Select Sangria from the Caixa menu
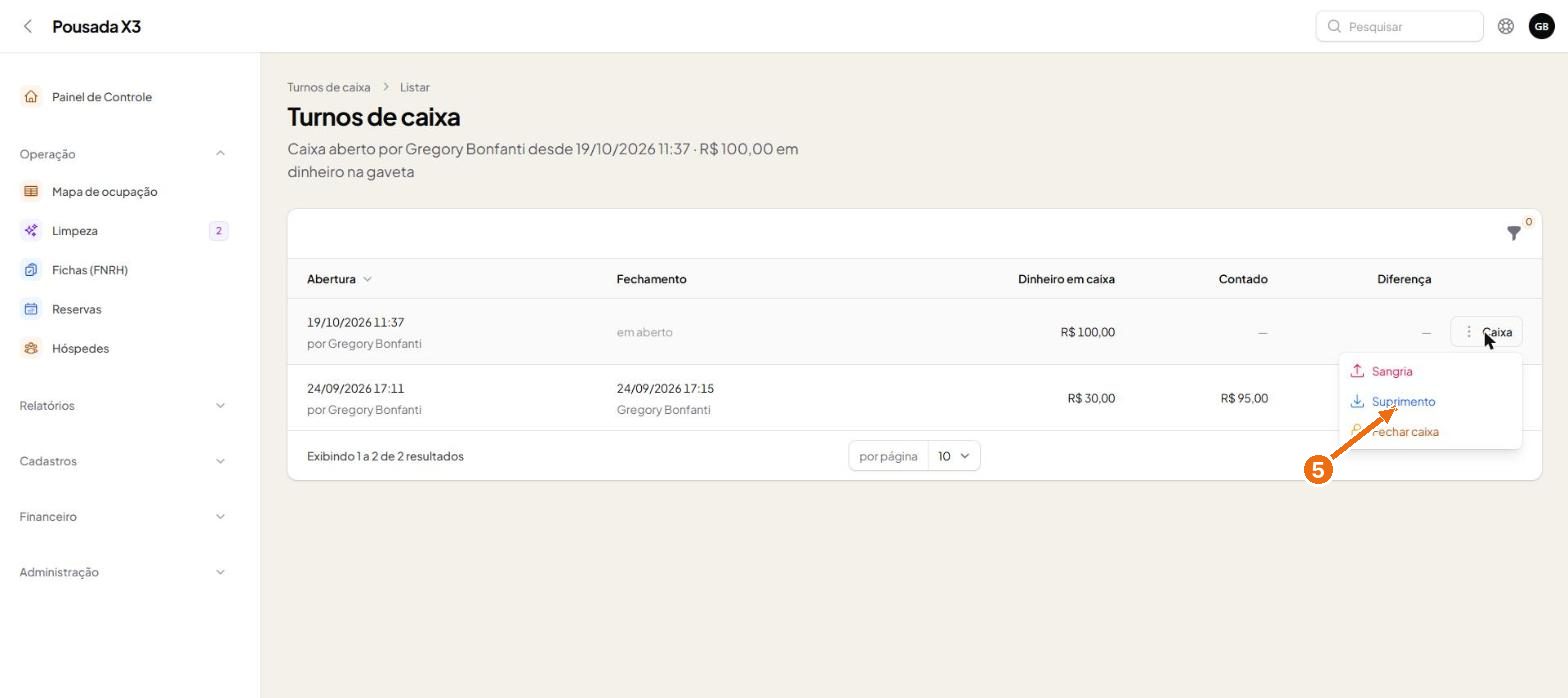Viewport: 1568px width, 698px height. (1430, 371)
